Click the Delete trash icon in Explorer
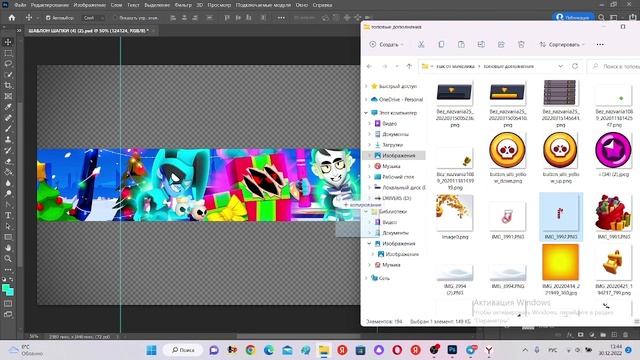This screenshot has height=360, width=640. (521, 44)
